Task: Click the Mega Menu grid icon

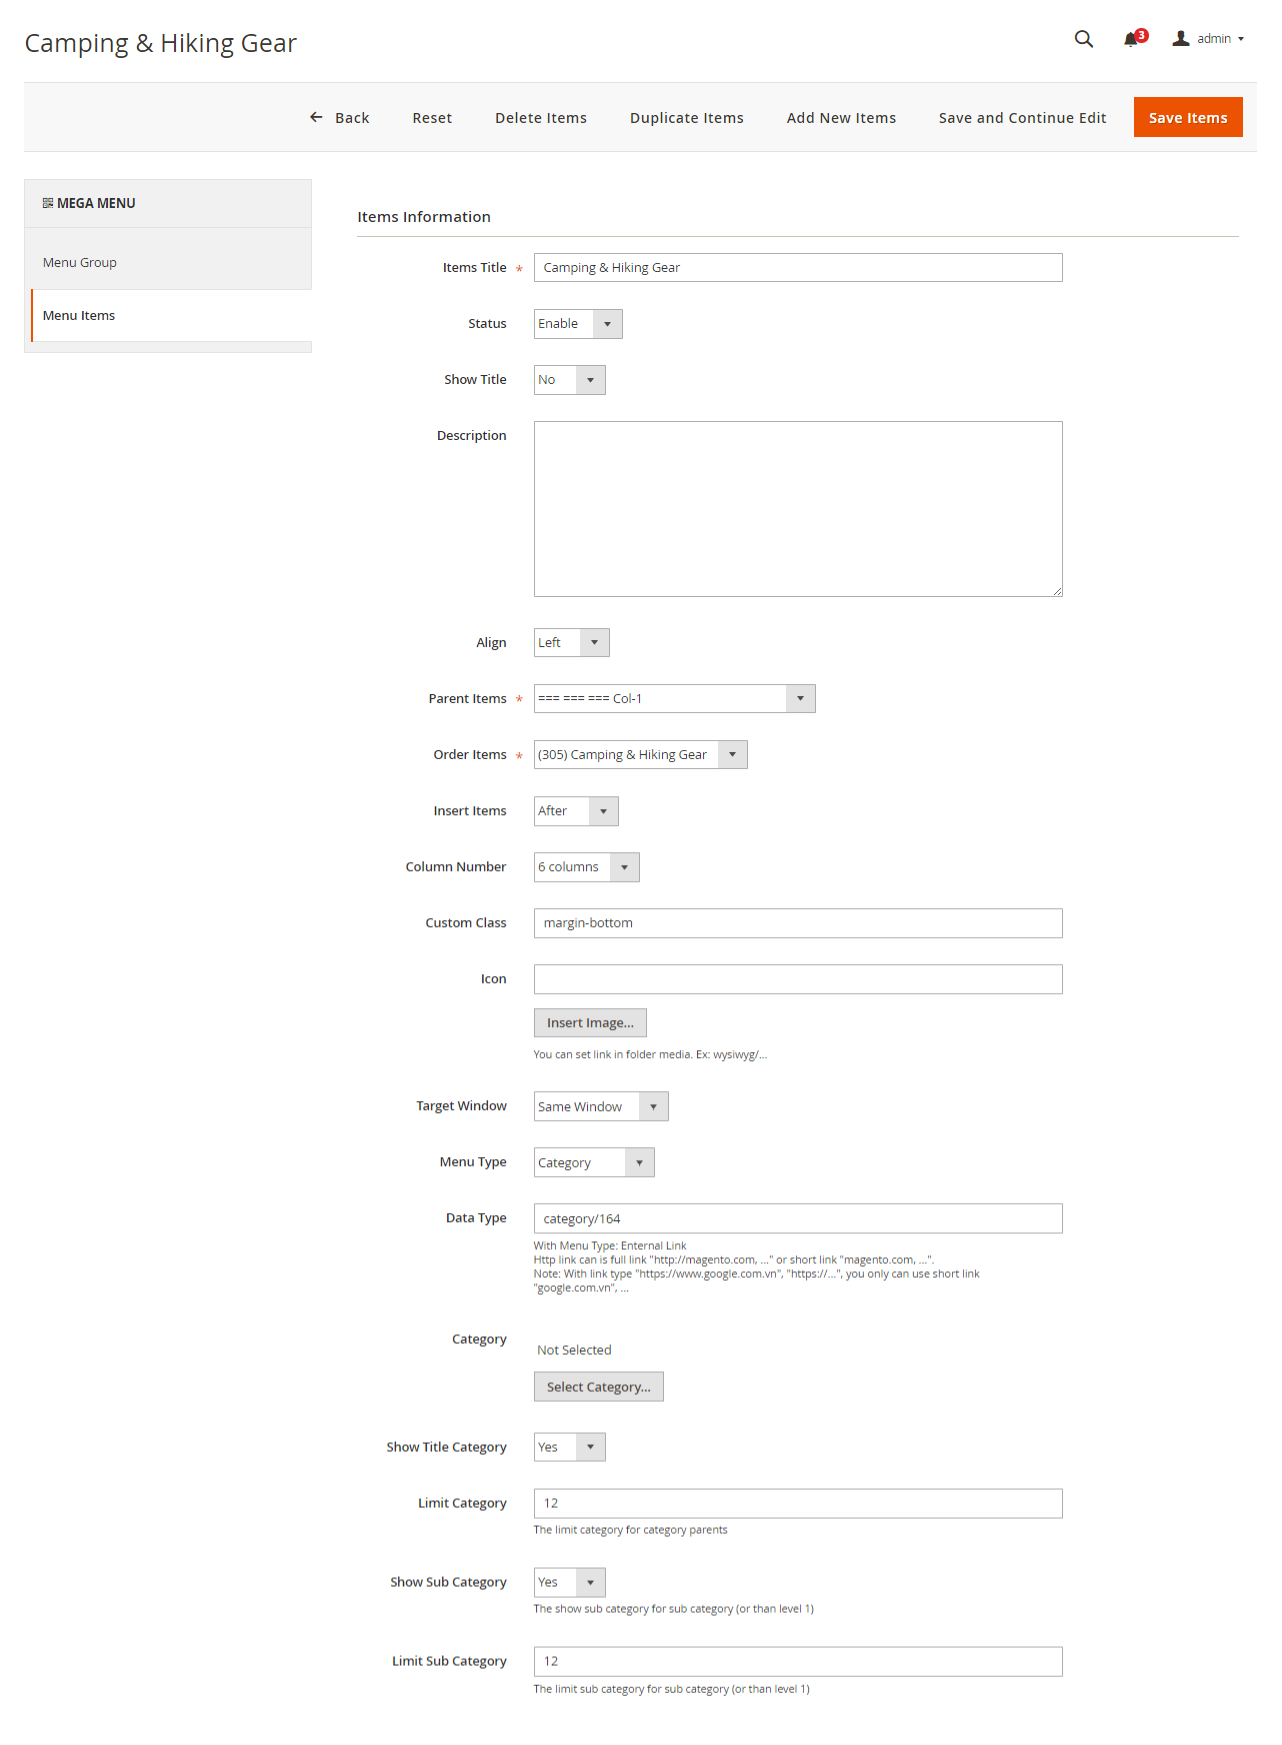Action: [47, 203]
